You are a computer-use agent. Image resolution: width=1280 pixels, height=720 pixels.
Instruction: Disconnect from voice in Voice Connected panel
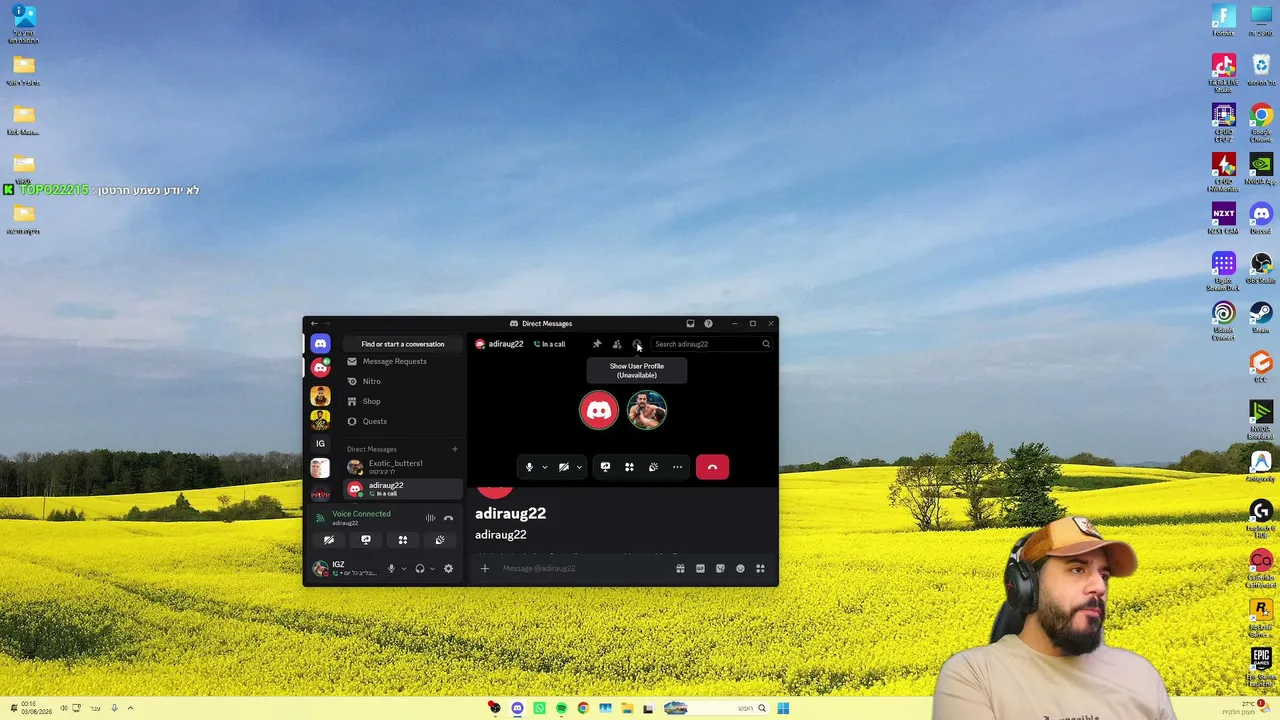(448, 518)
